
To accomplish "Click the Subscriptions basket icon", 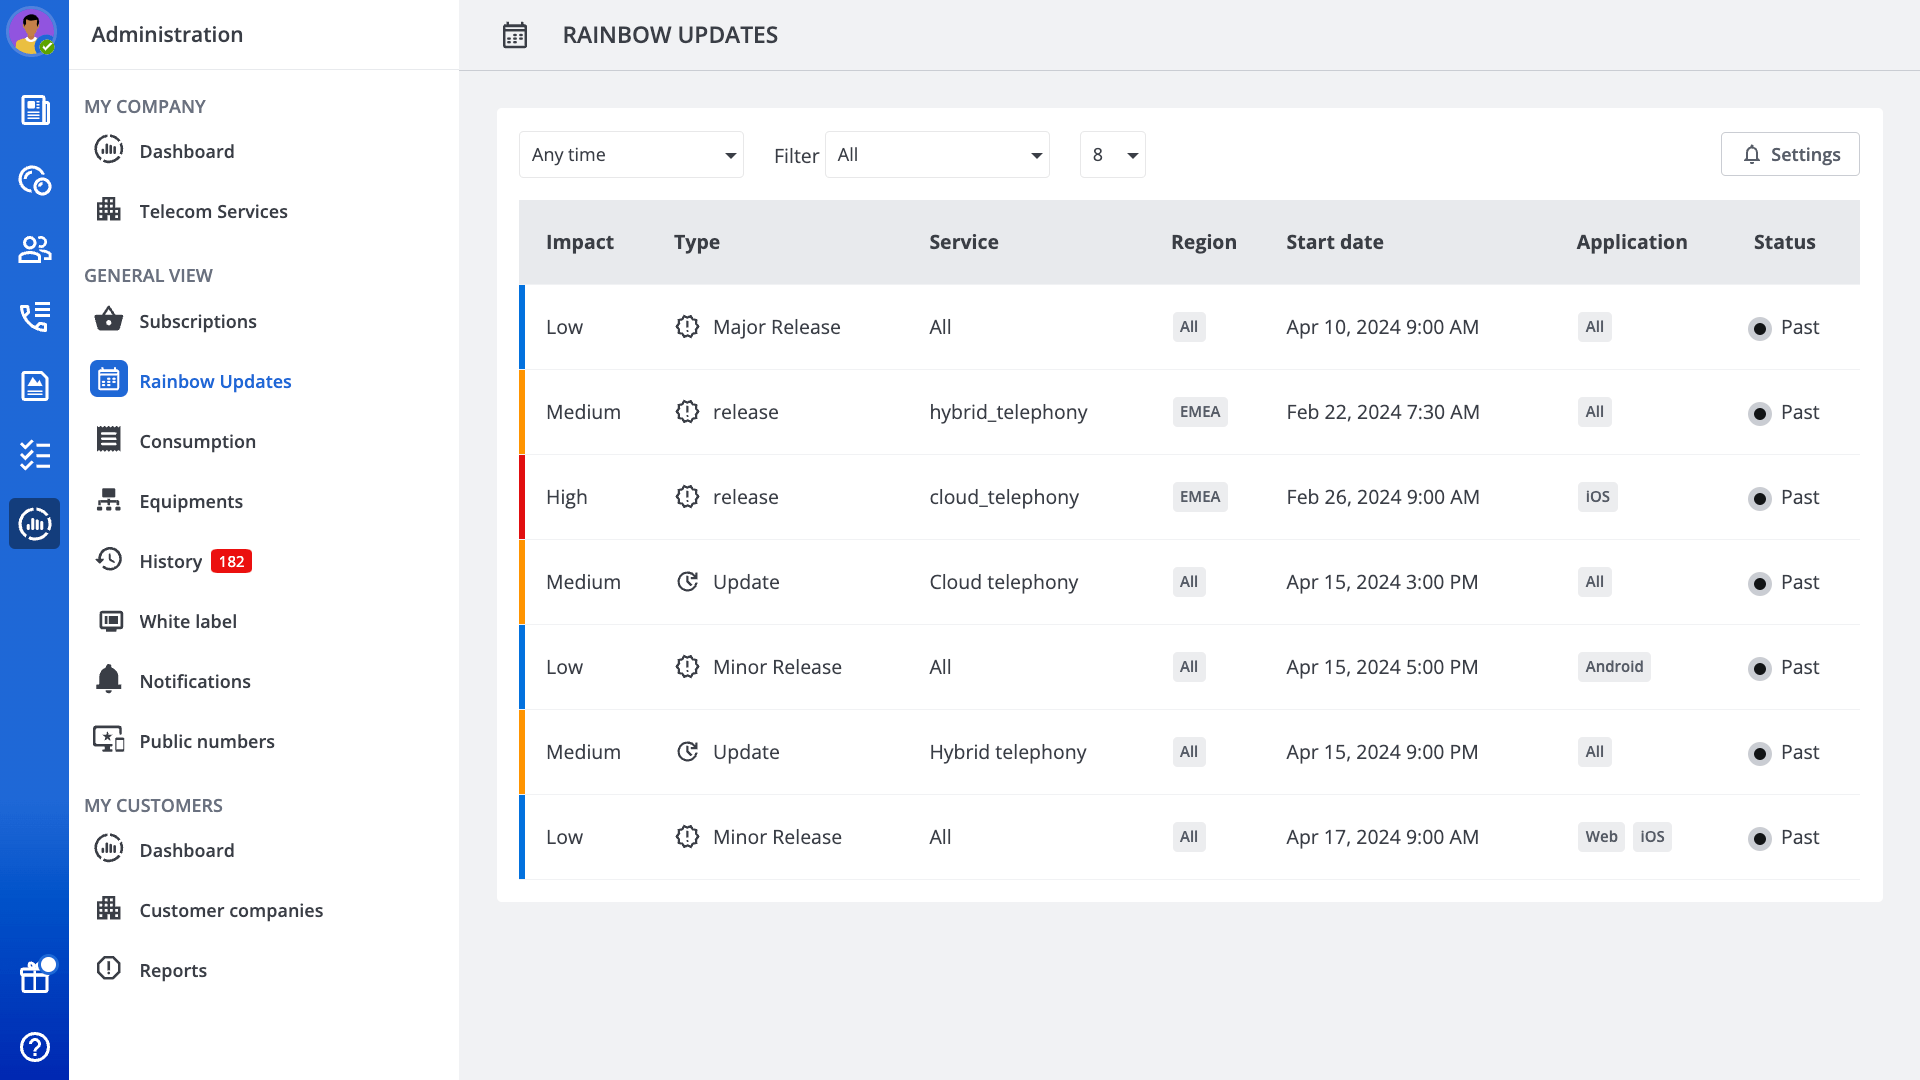I will (x=108, y=320).
